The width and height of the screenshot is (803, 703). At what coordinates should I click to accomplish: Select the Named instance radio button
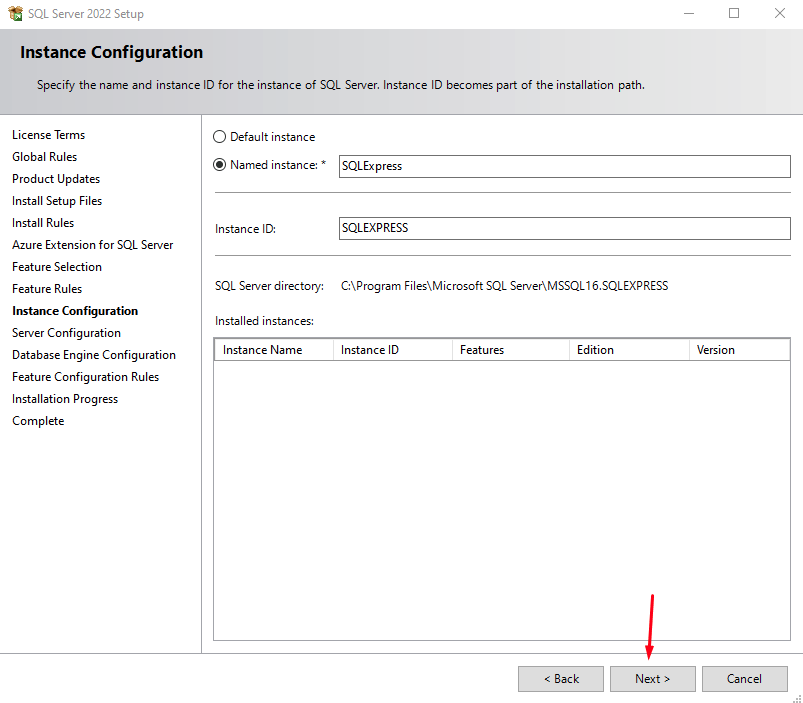[x=219, y=165]
